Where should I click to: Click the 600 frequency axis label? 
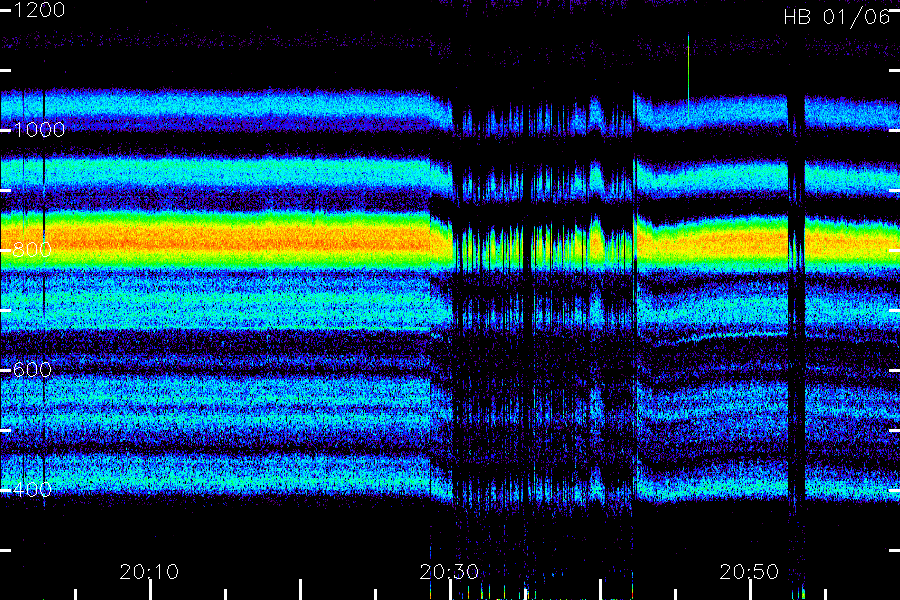point(32,369)
